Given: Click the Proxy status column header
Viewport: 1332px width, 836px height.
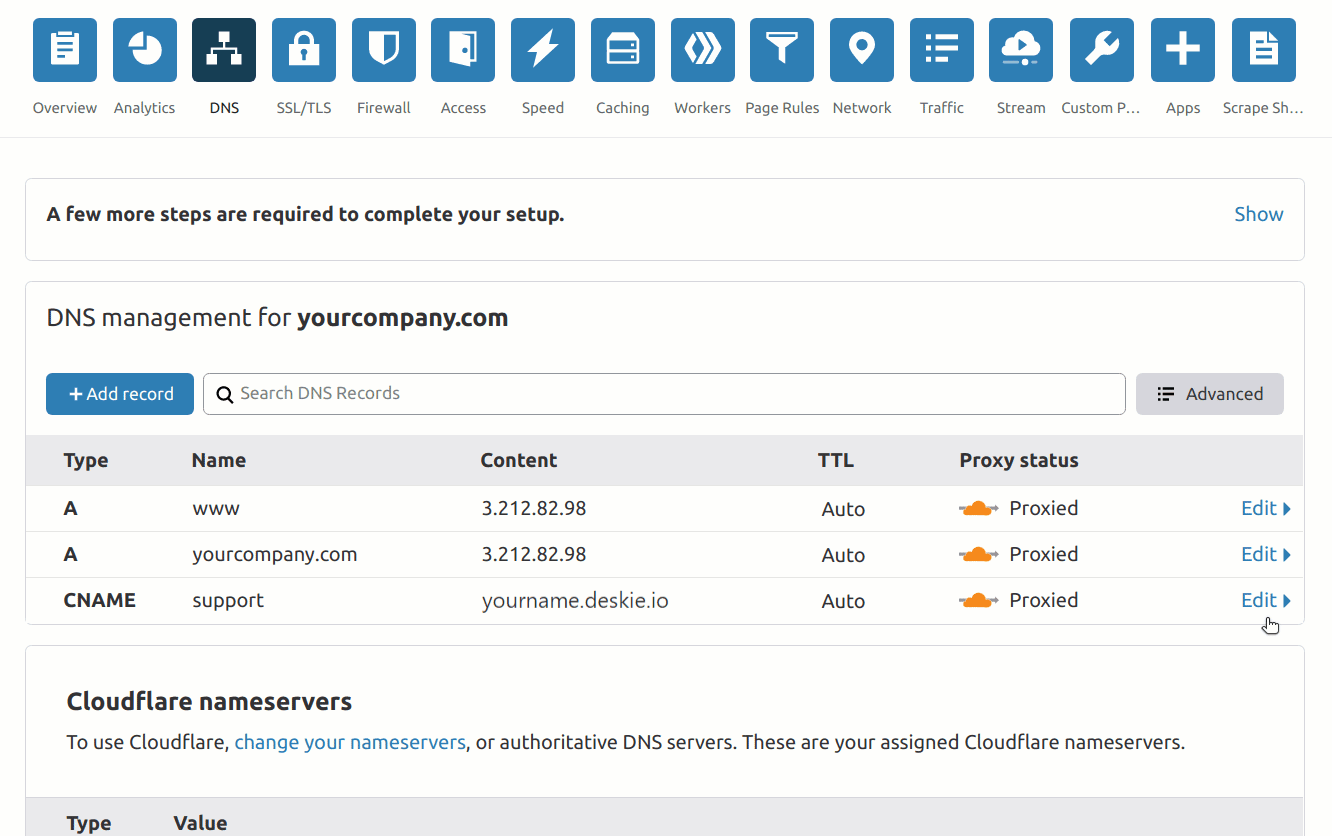Looking at the screenshot, I should (x=1019, y=461).
